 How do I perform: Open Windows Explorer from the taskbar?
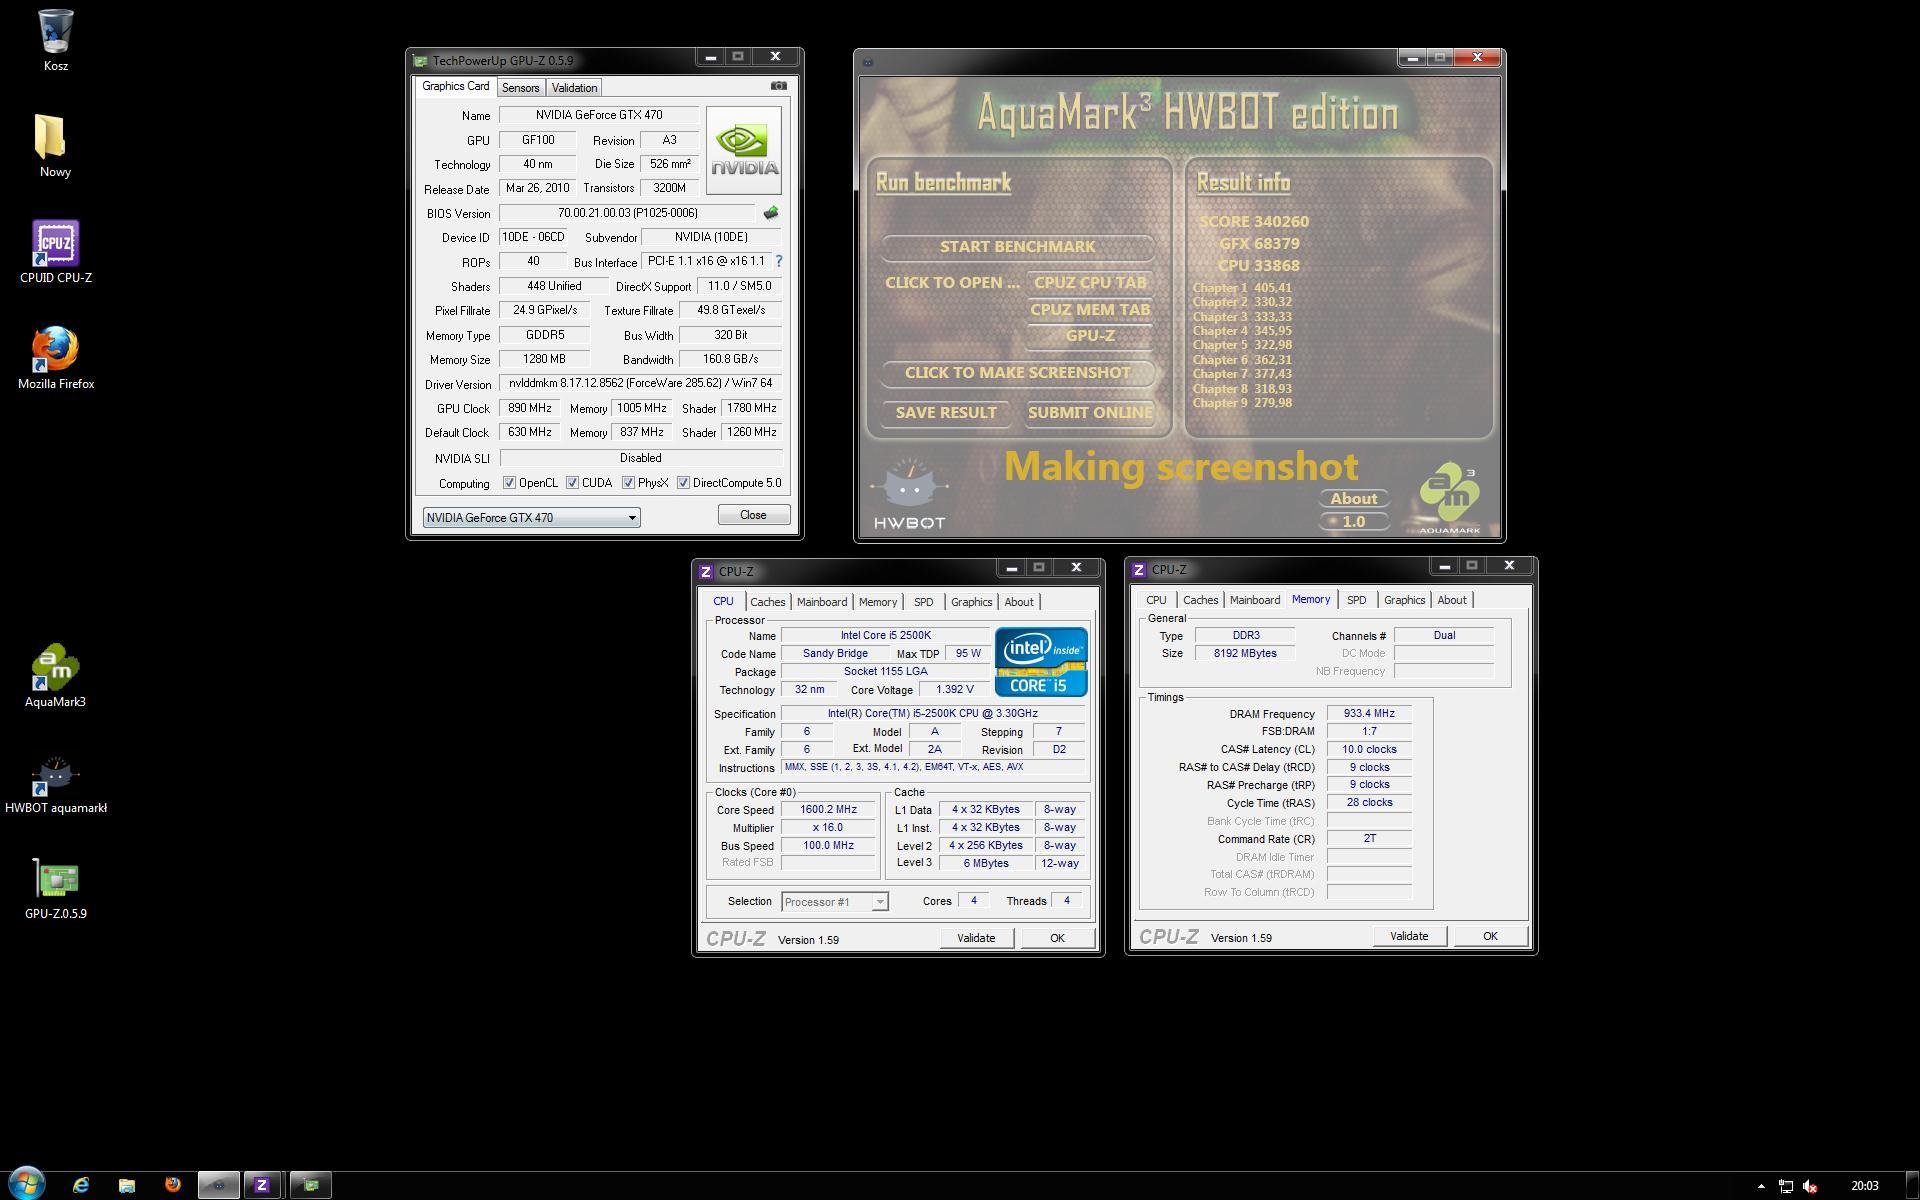[x=127, y=1185]
